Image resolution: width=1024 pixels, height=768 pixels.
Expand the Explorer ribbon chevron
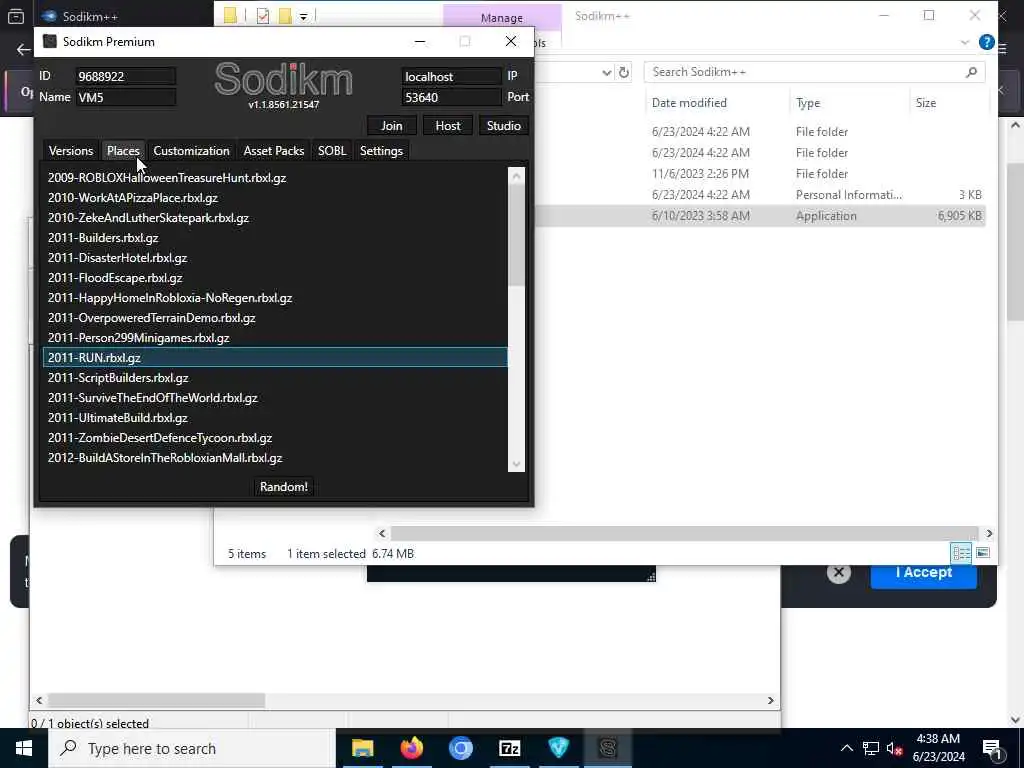(x=965, y=42)
